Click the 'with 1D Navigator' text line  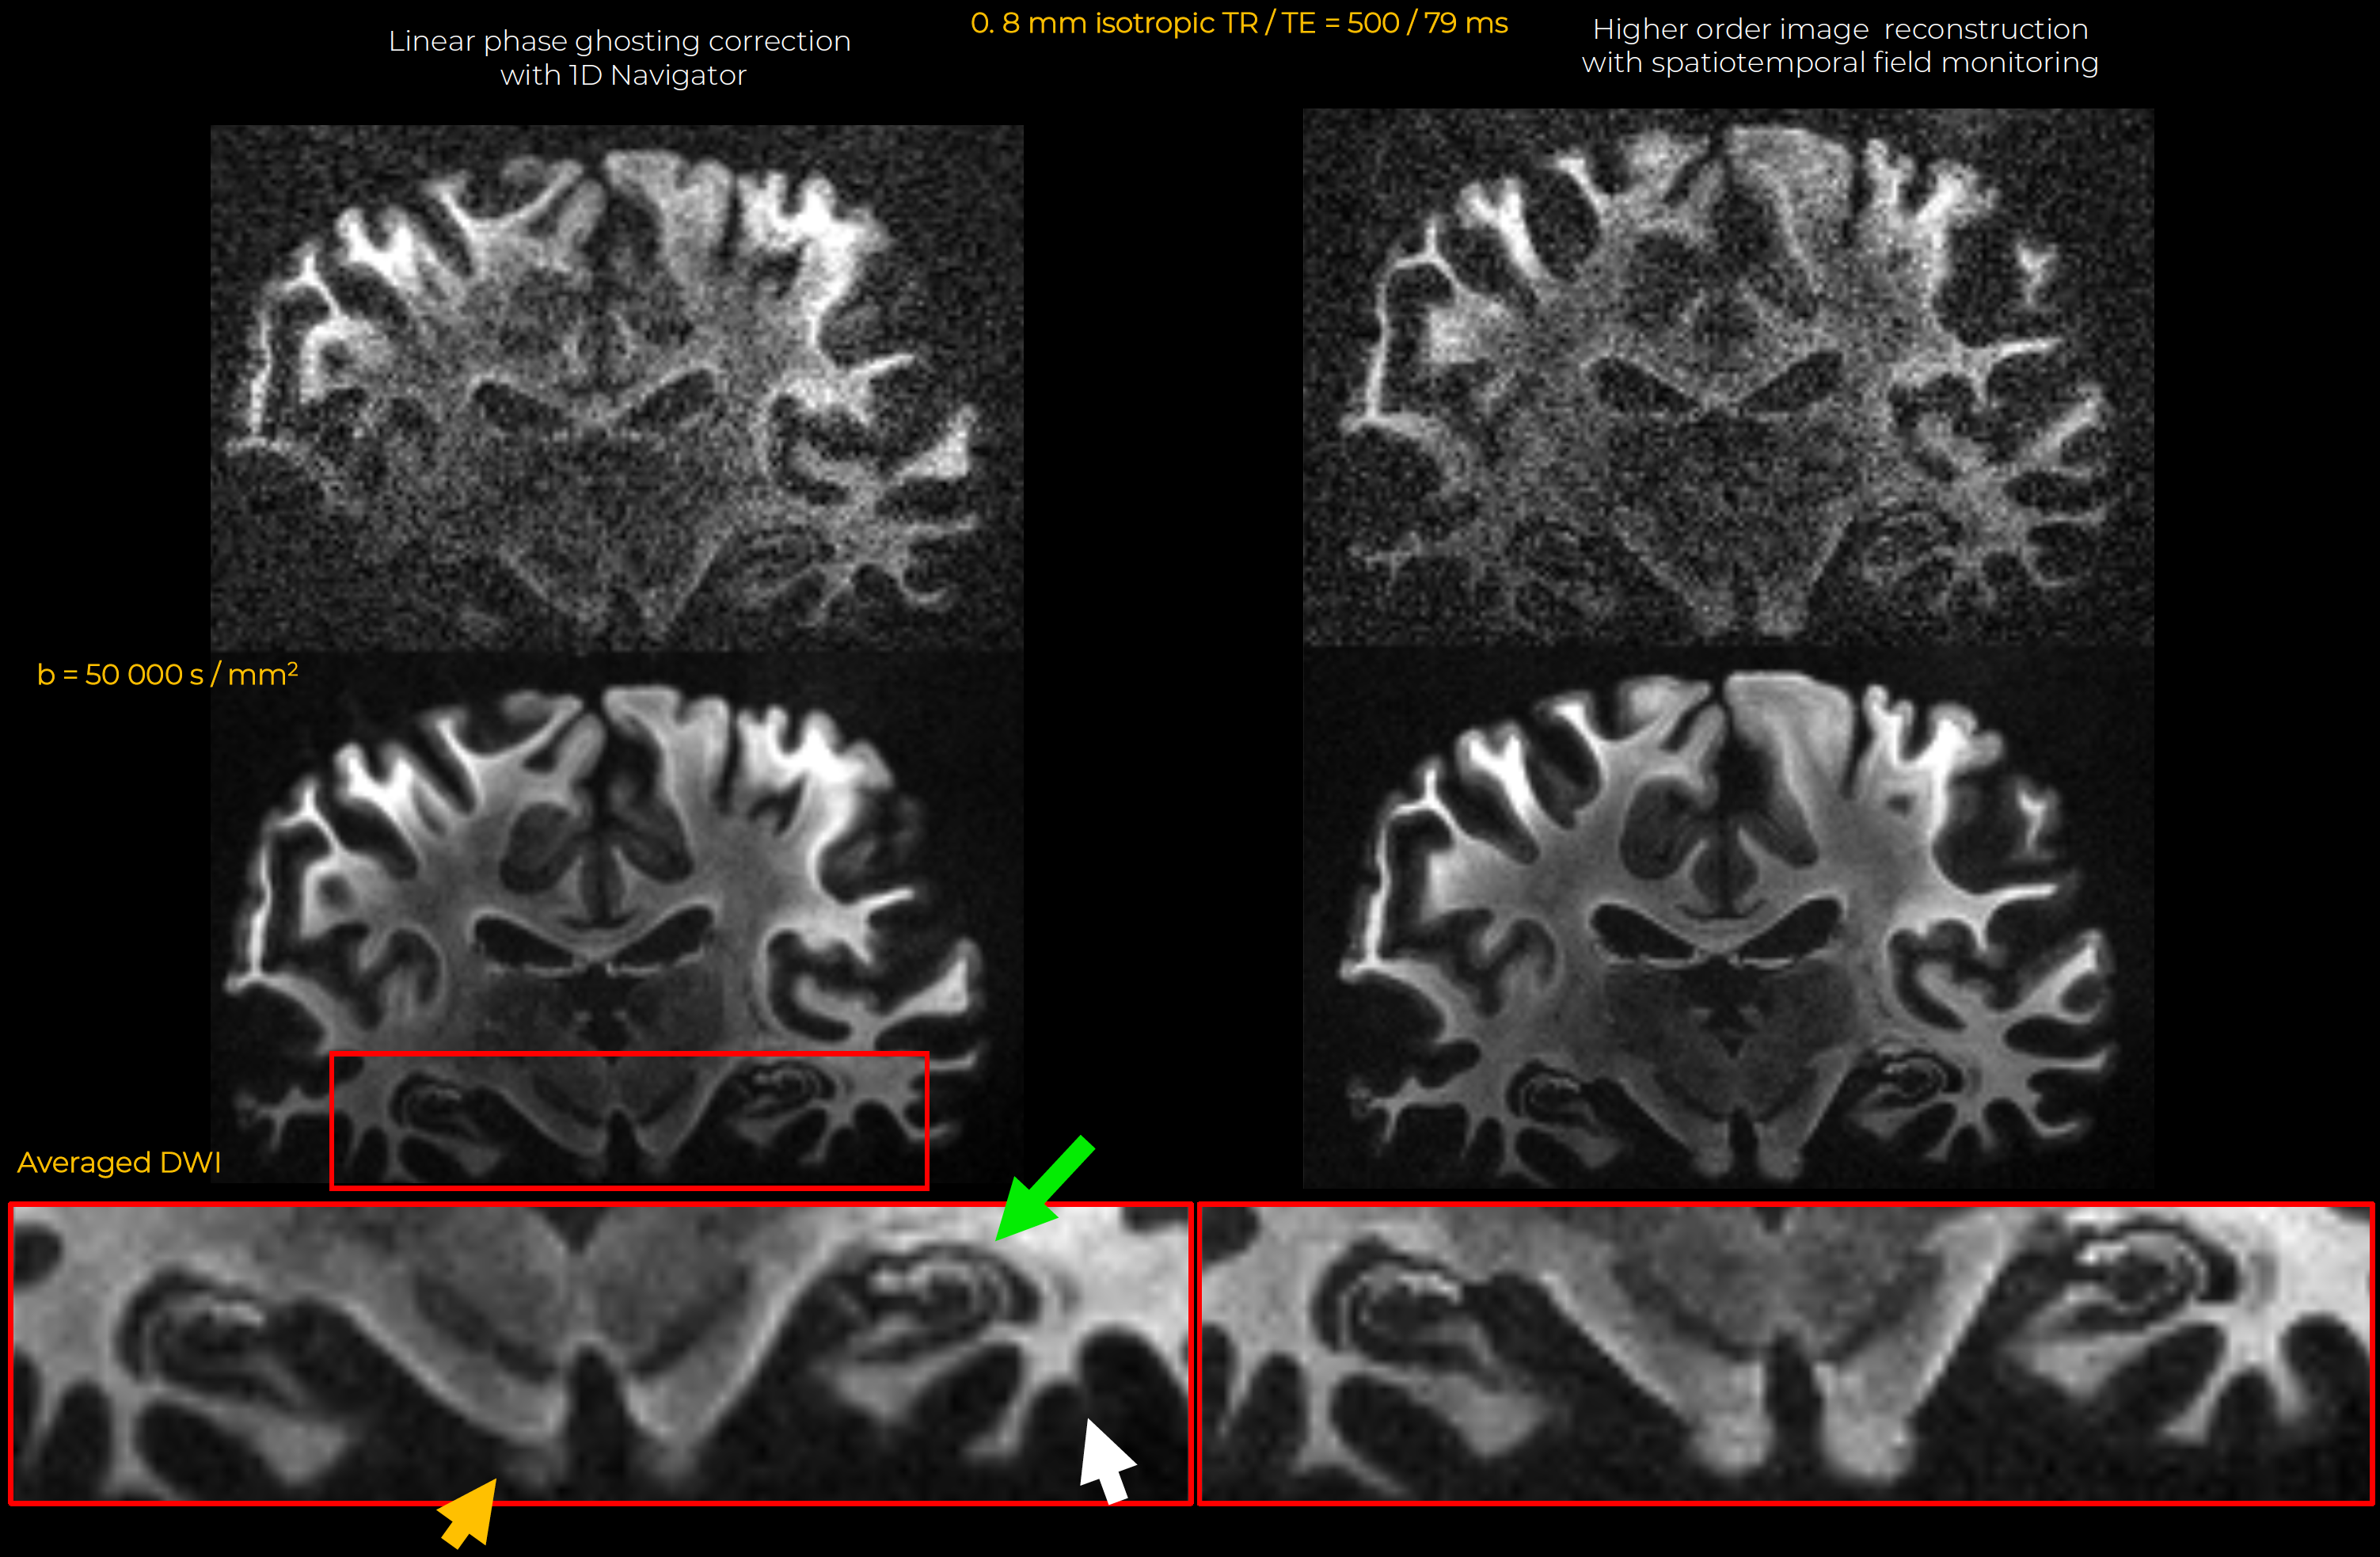tap(623, 76)
